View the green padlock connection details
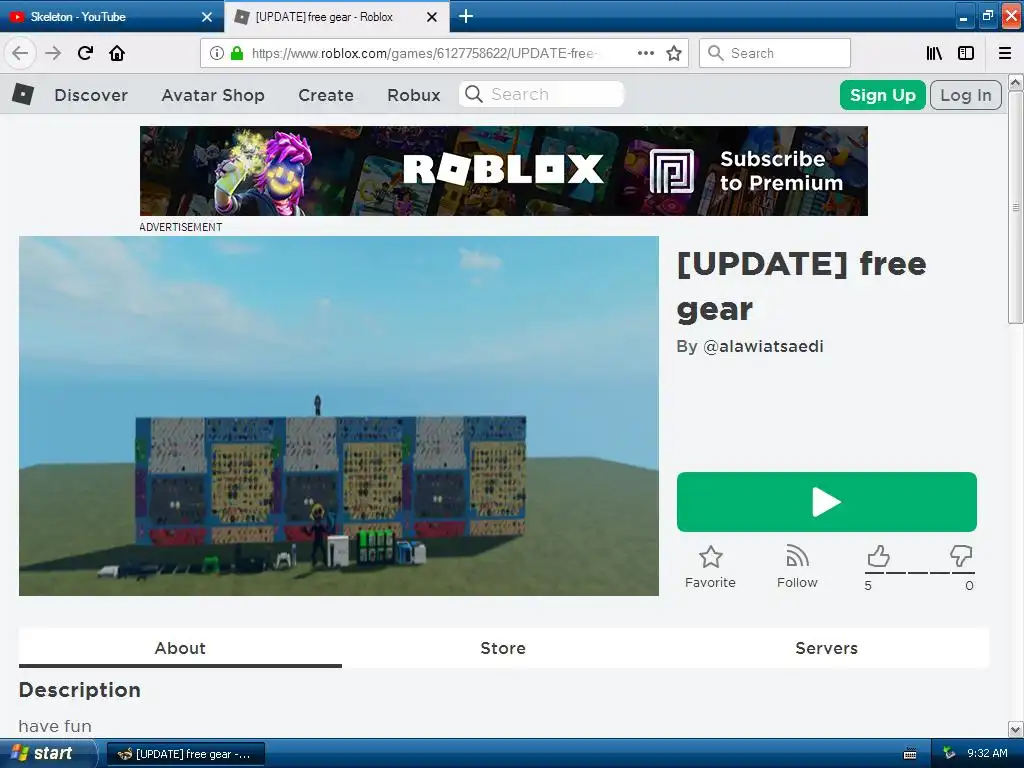 [x=236, y=53]
